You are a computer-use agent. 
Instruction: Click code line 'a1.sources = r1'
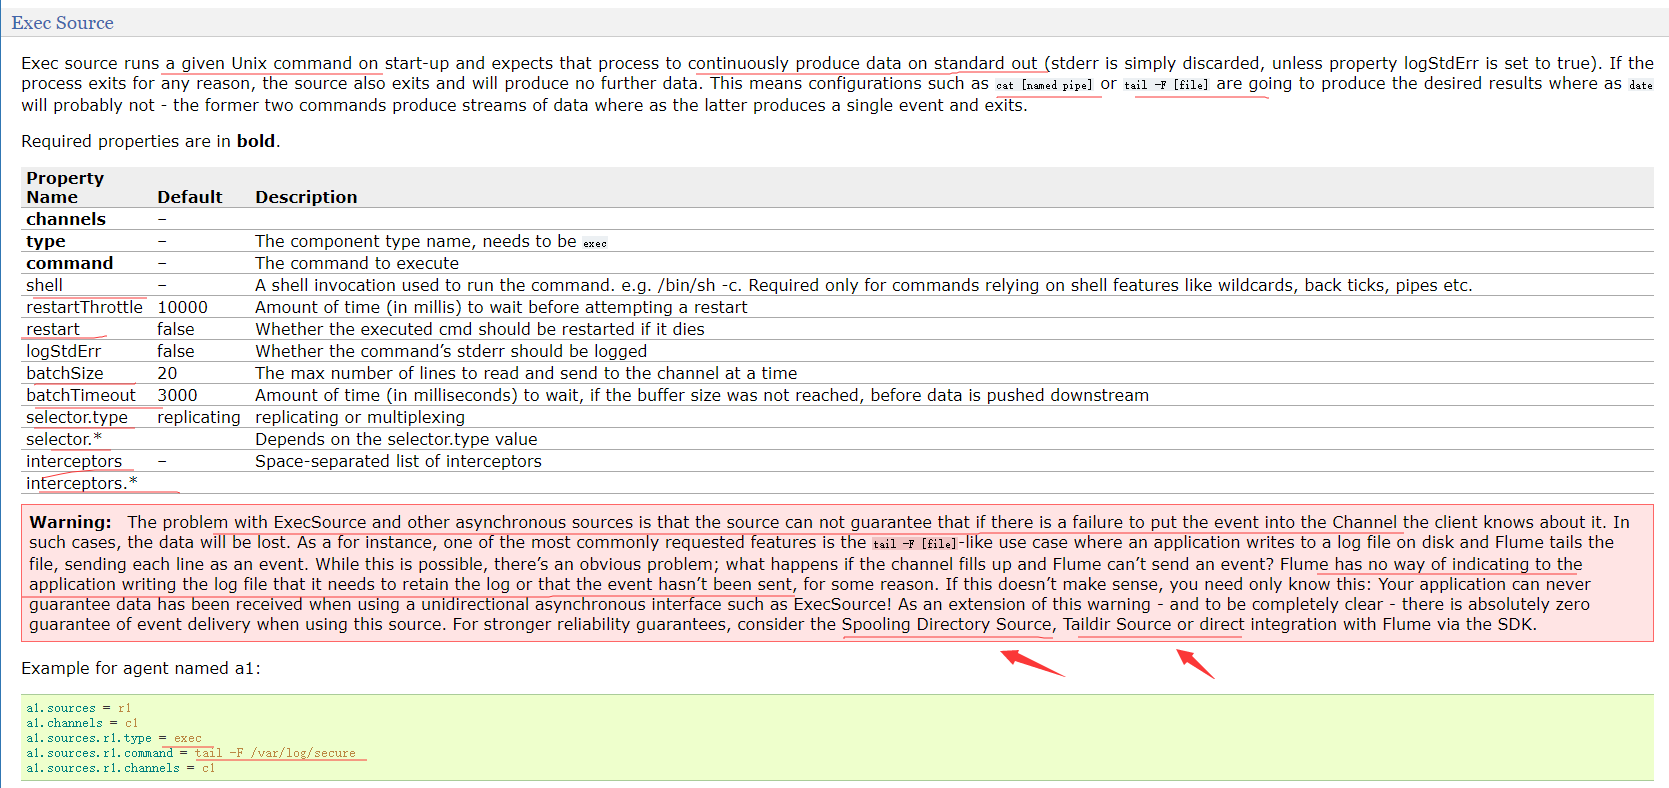tap(79, 708)
